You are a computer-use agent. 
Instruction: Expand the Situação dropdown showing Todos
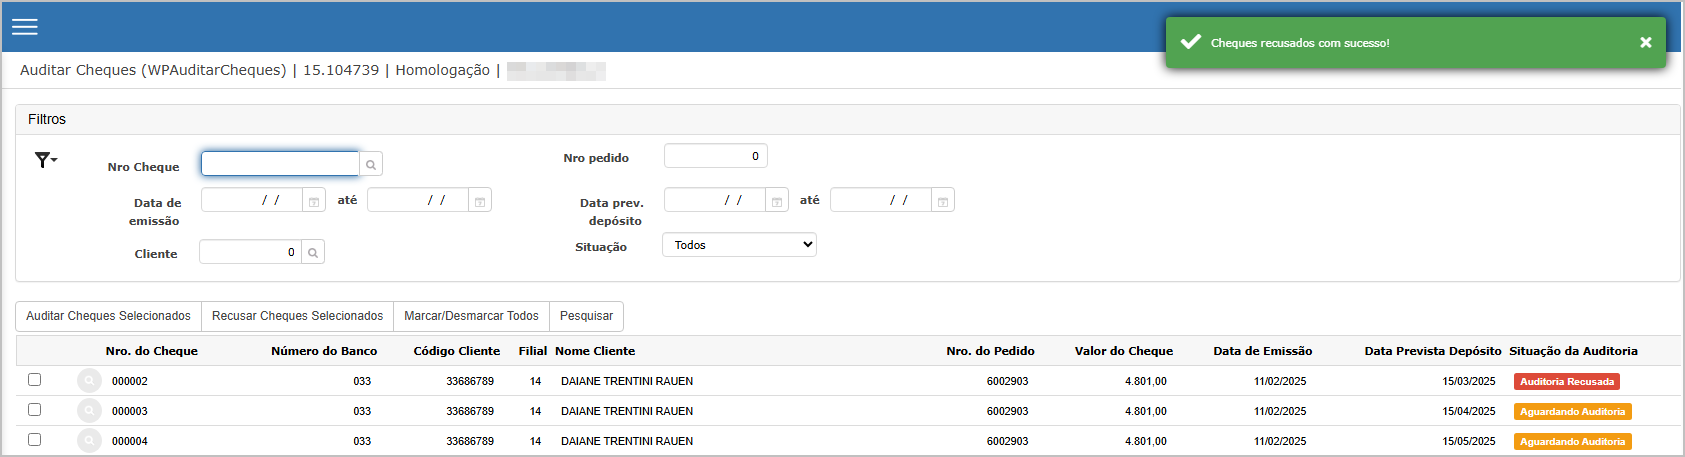tap(739, 245)
